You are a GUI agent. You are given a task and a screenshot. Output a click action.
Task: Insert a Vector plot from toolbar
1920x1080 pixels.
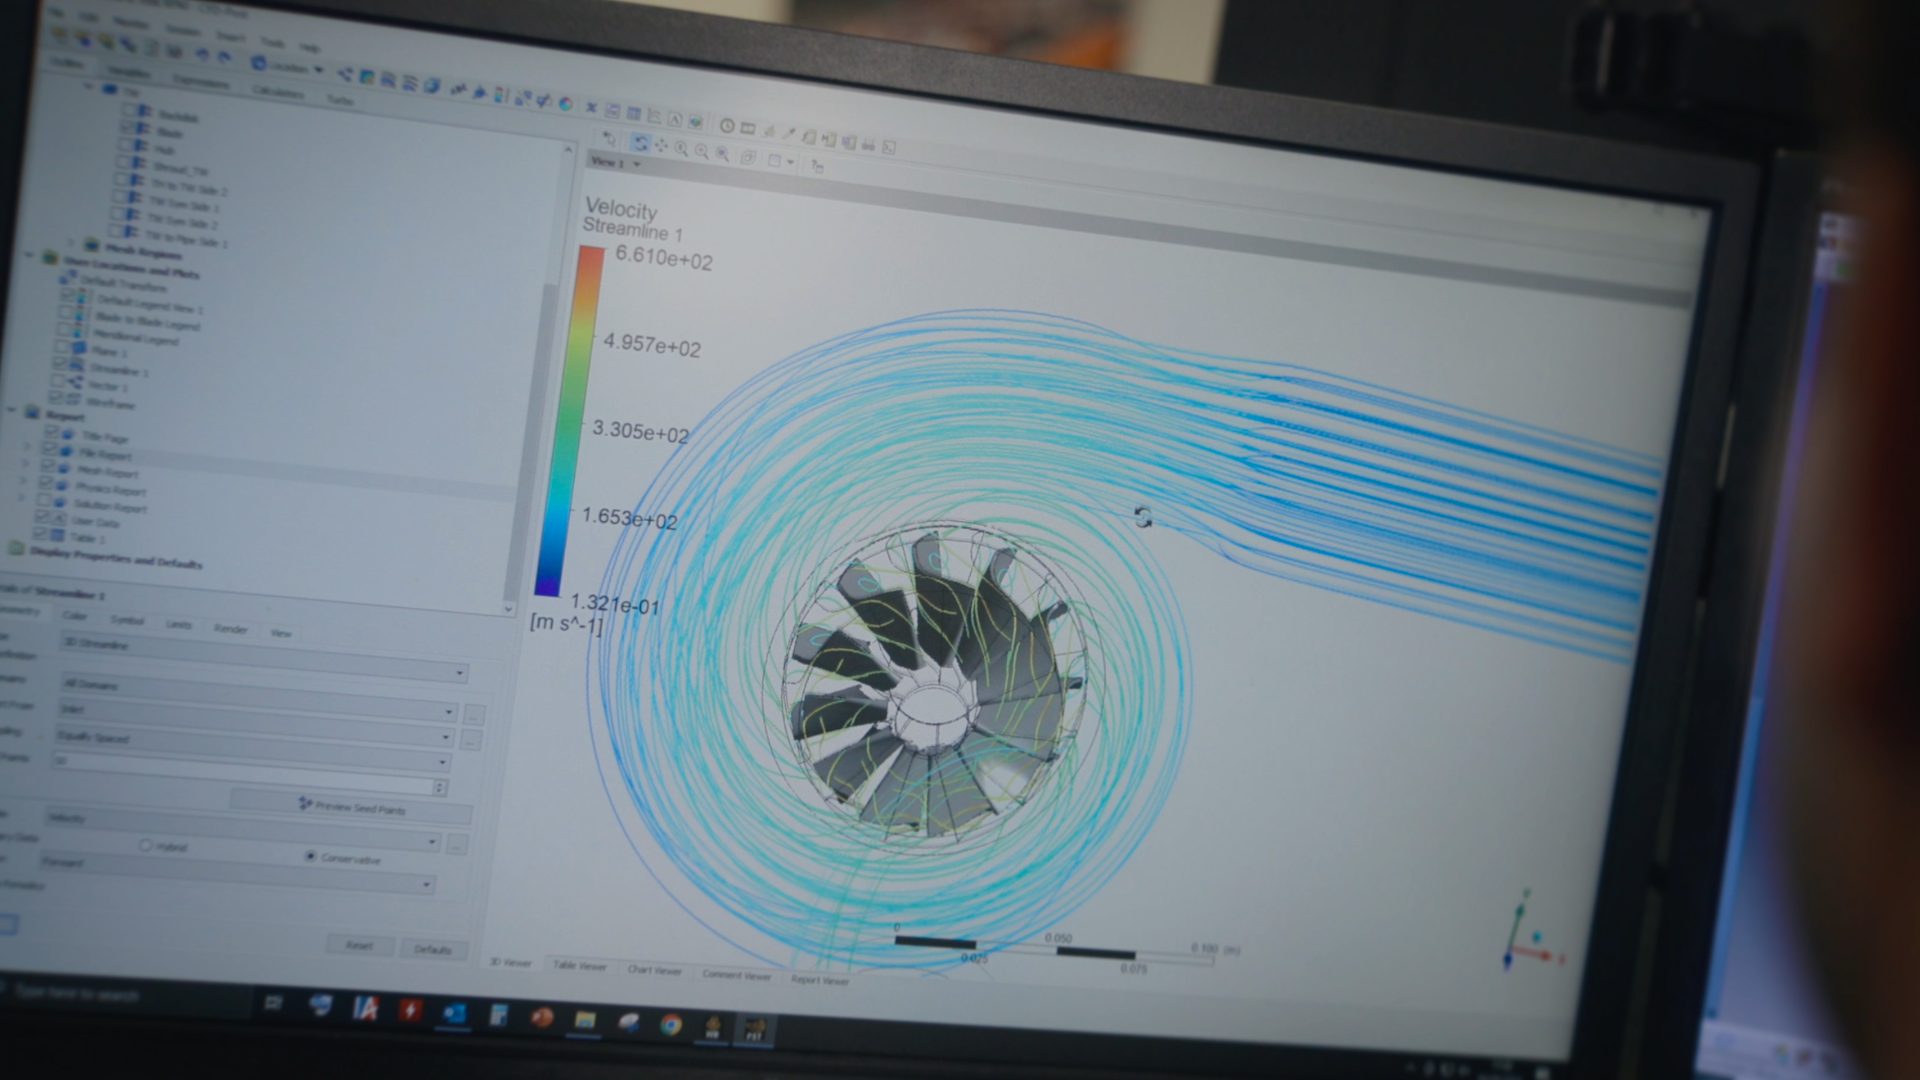[345, 74]
